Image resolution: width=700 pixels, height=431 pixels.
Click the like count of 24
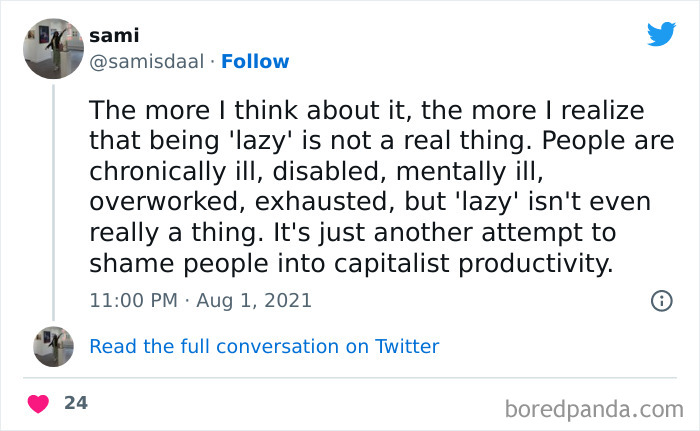pyautogui.click(x=76, y=403)
